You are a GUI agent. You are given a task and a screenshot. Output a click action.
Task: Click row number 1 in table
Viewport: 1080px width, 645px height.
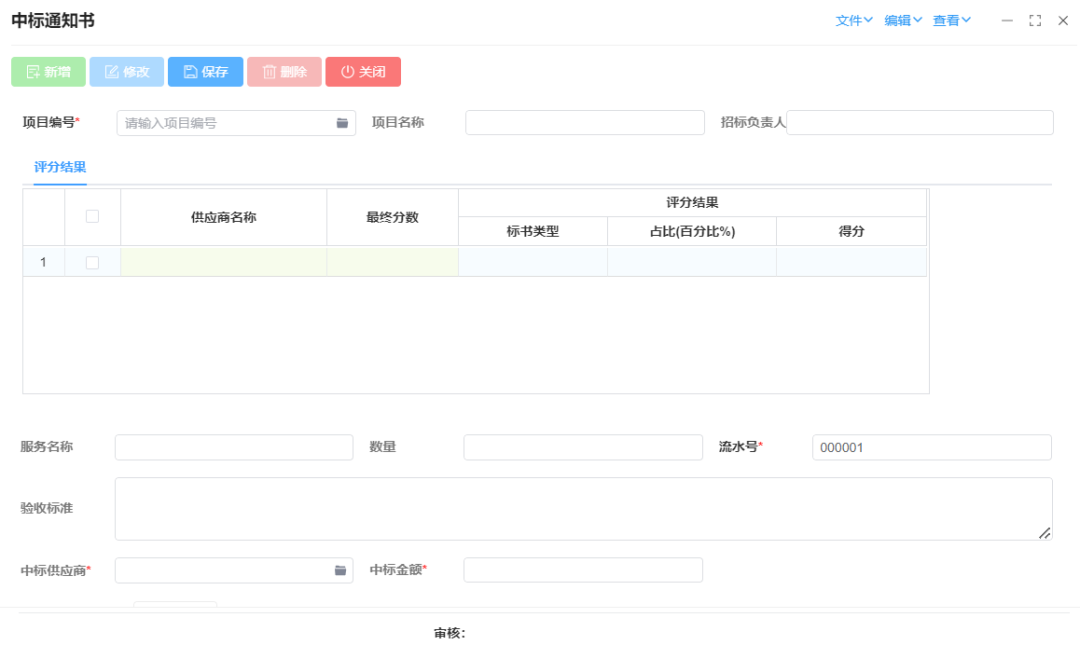coord(43,262)
